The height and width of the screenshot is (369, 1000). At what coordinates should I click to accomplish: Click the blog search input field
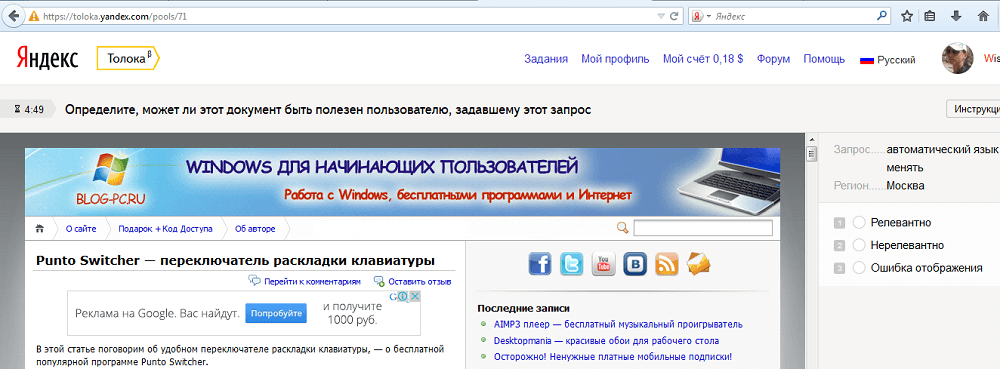(x=703, y=228)
